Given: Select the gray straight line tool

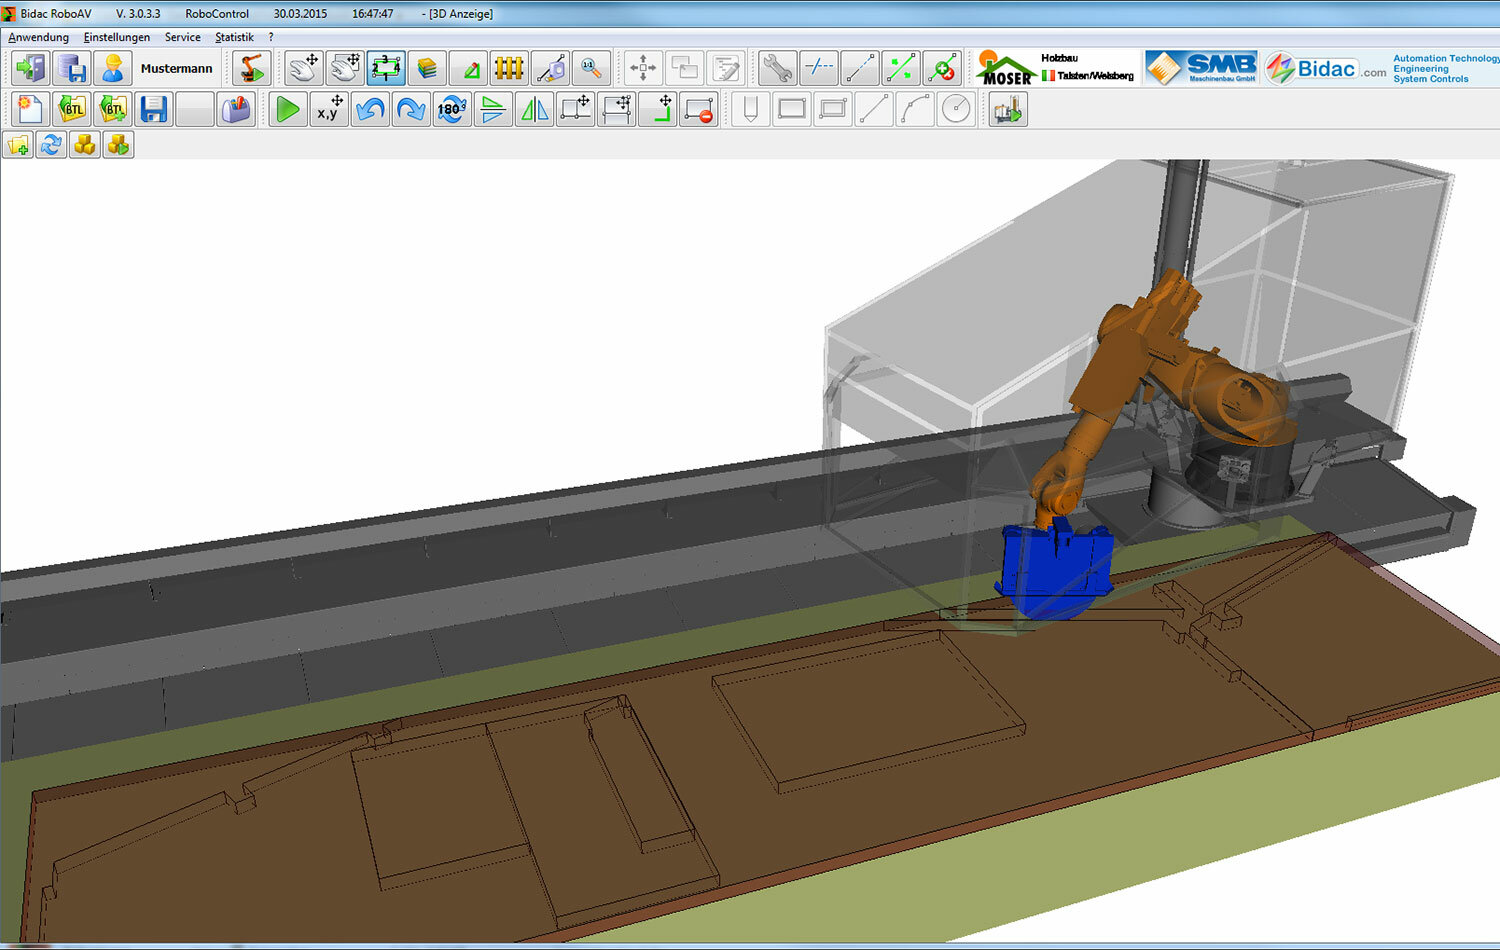Looking at the screenshot, I should pos(874,109).
